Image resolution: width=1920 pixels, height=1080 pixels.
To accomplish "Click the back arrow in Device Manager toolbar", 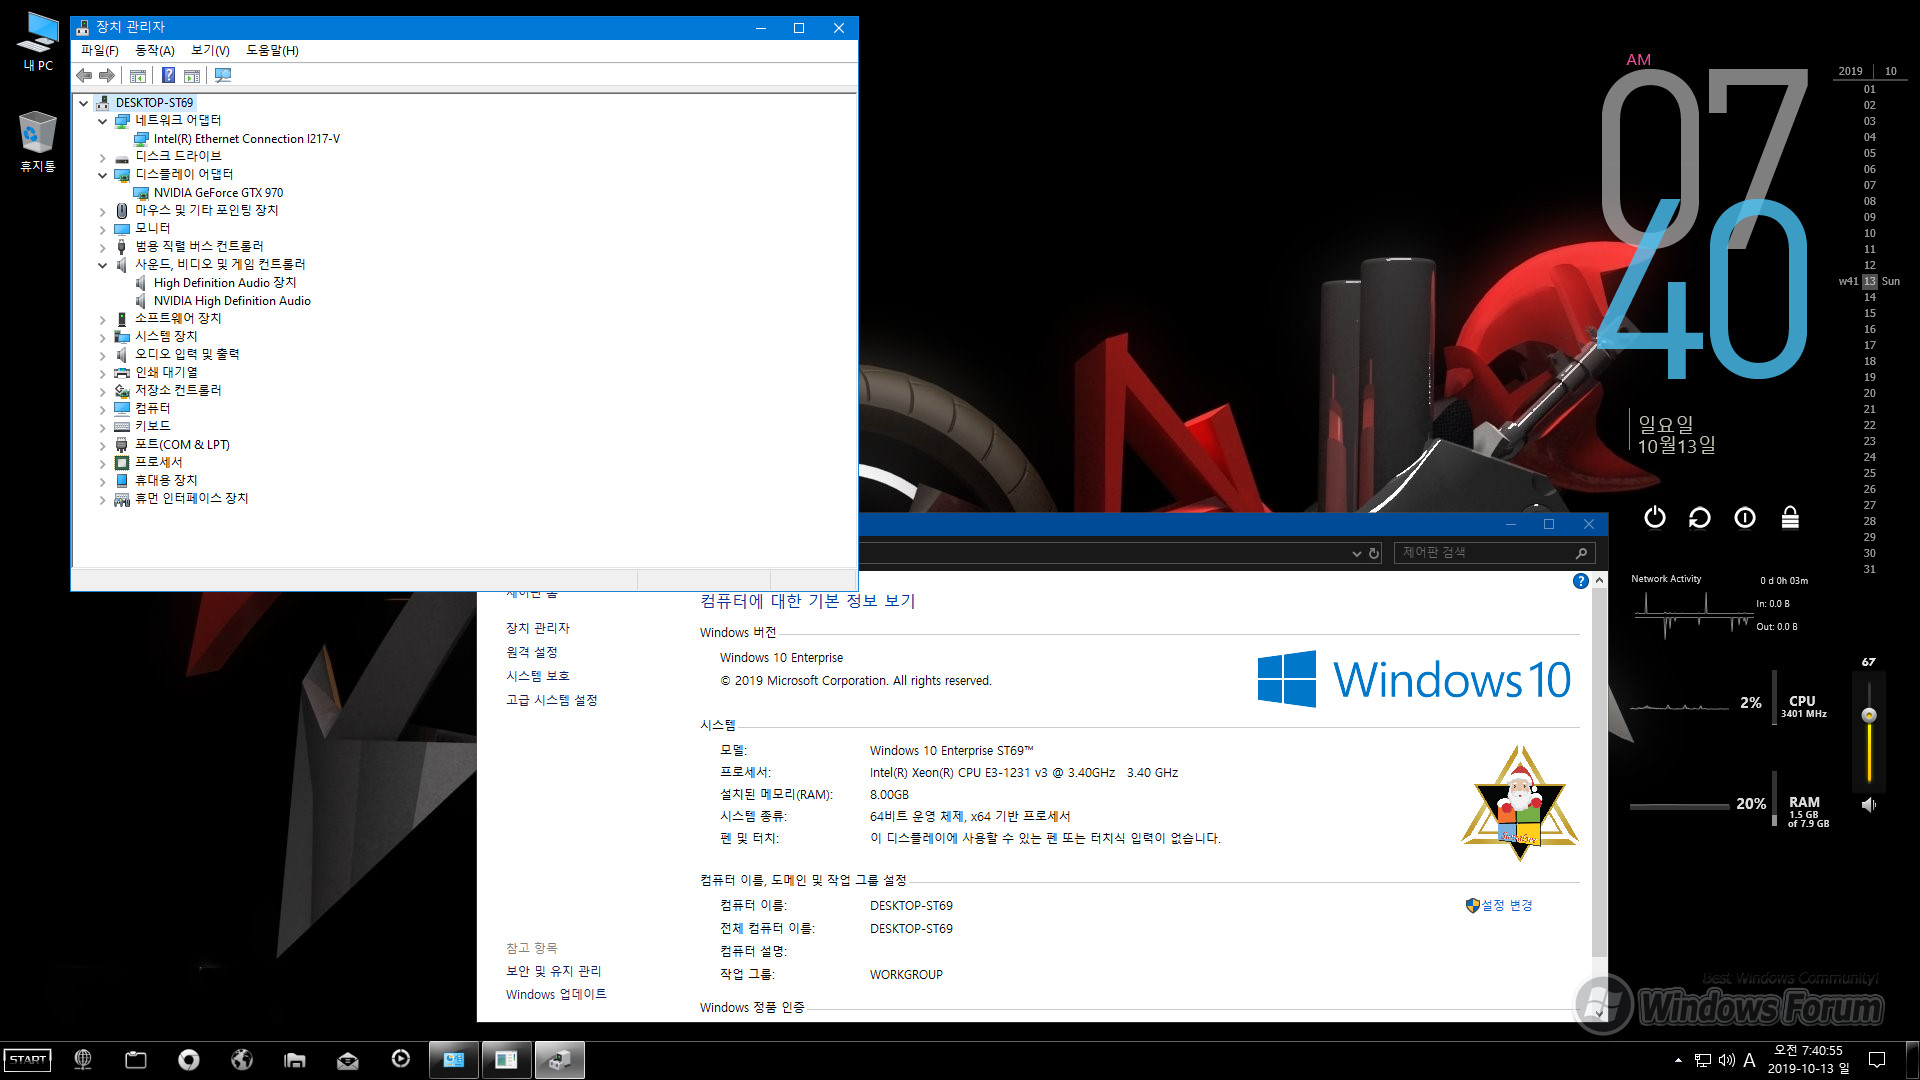I will 84,76.
